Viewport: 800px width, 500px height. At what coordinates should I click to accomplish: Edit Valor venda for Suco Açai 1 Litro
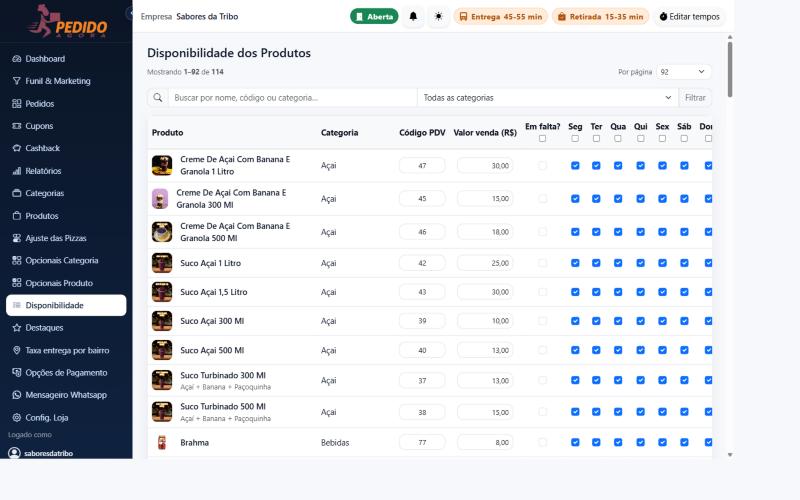(485, 263)
